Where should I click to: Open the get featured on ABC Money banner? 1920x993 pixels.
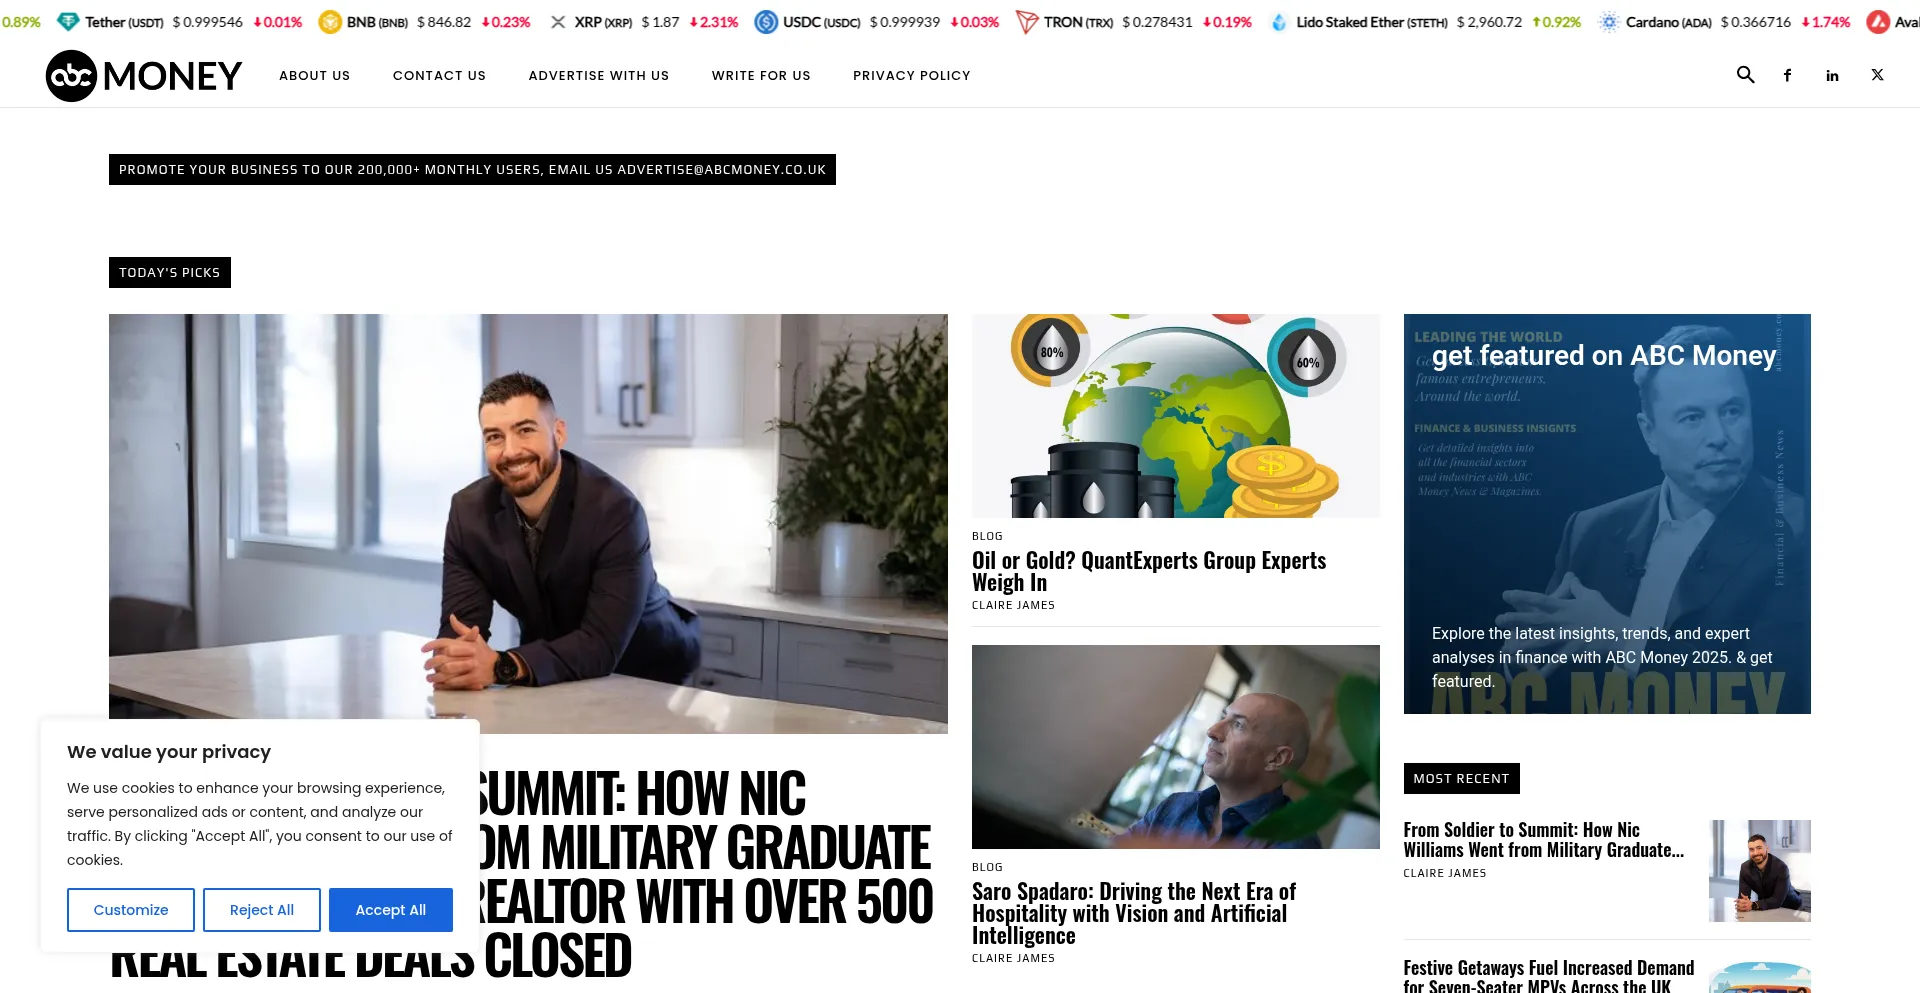pyautogui.click(x=1607, y=514)
